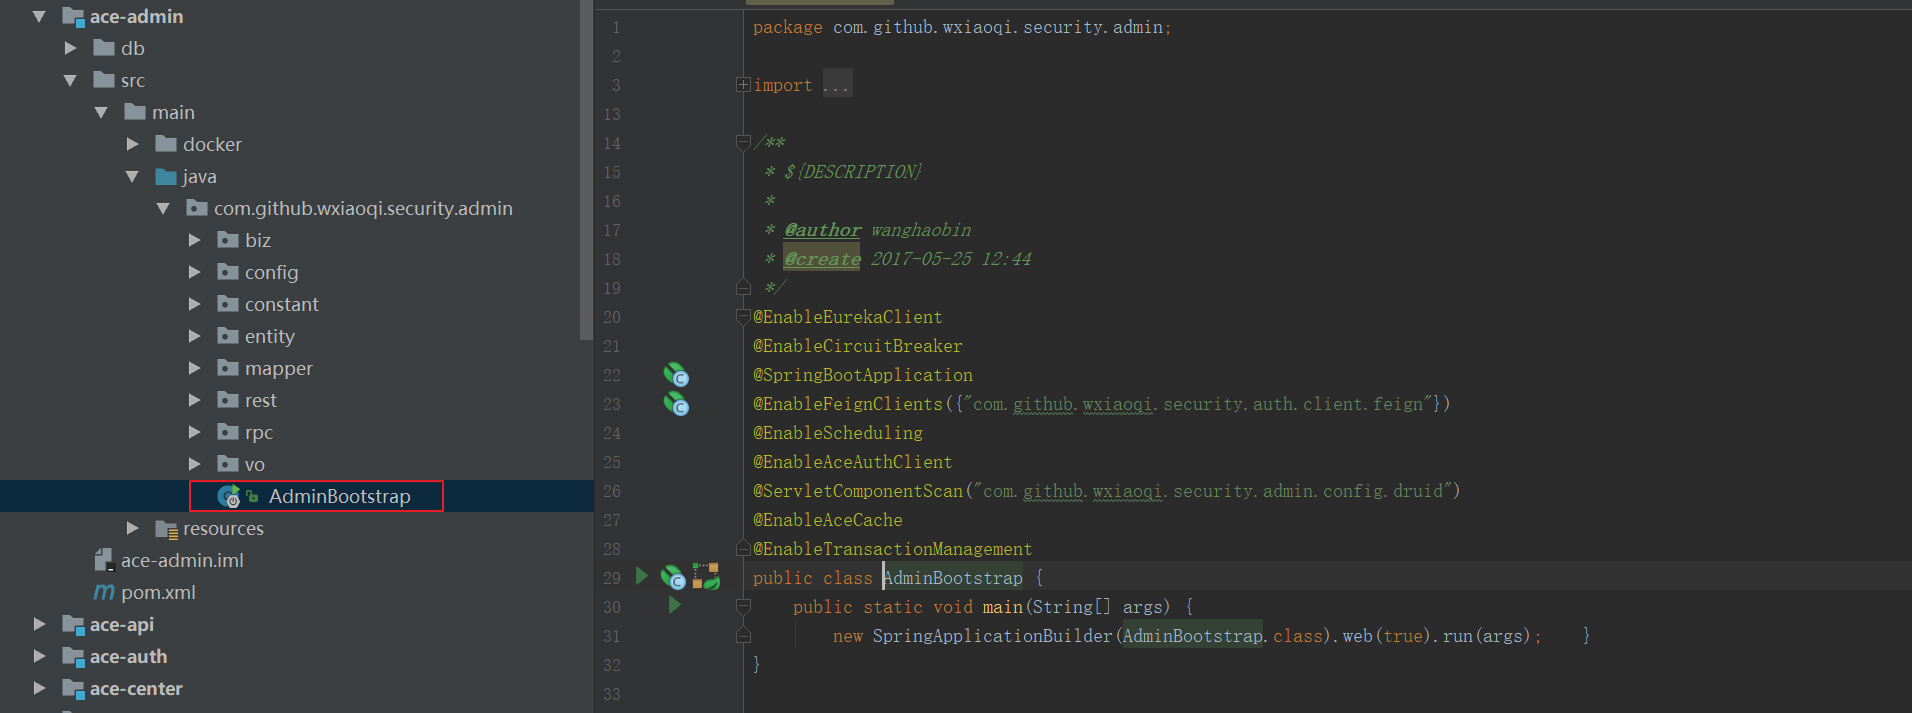
Task: Expand the constant package arrow
Action: tap(194, 304)
